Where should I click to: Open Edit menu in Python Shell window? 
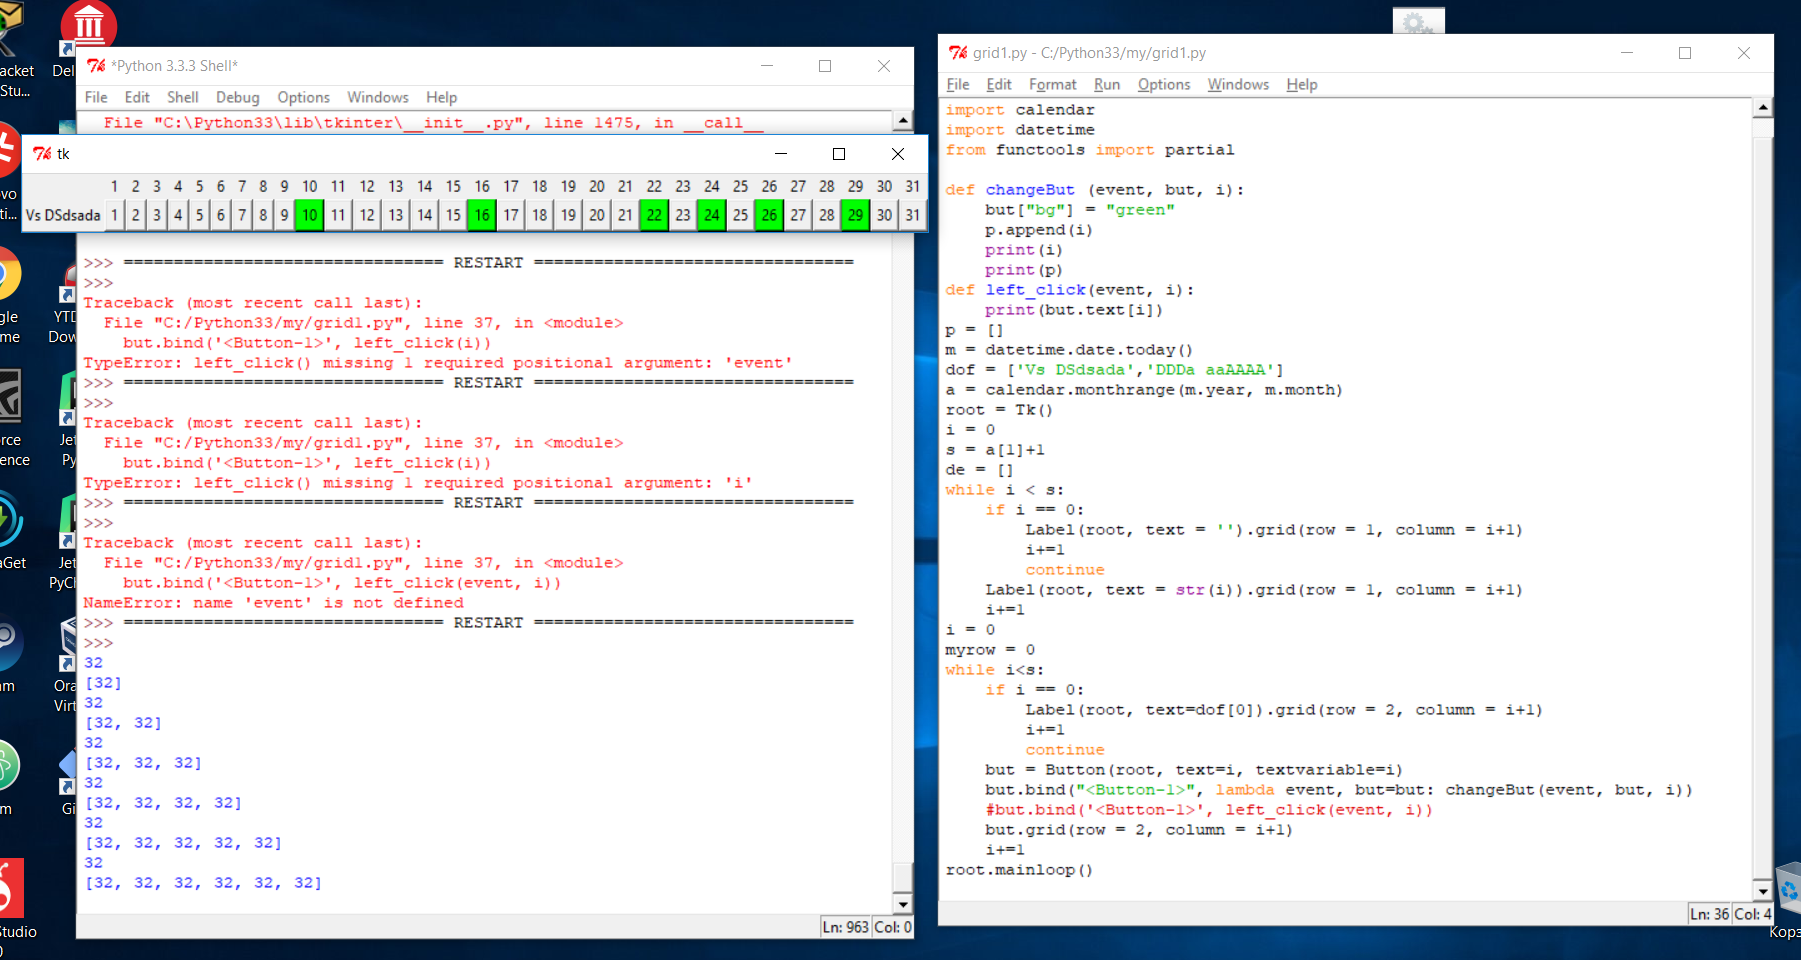tap(137, 97)
